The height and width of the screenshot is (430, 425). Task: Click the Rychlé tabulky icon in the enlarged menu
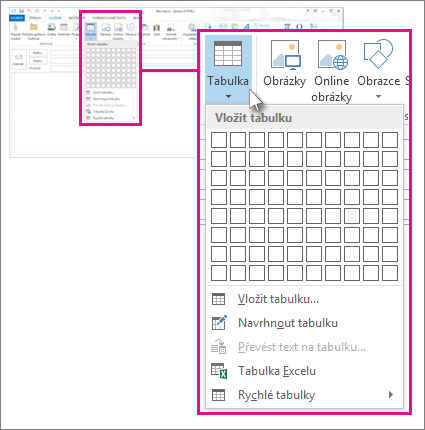click(219, 395)
